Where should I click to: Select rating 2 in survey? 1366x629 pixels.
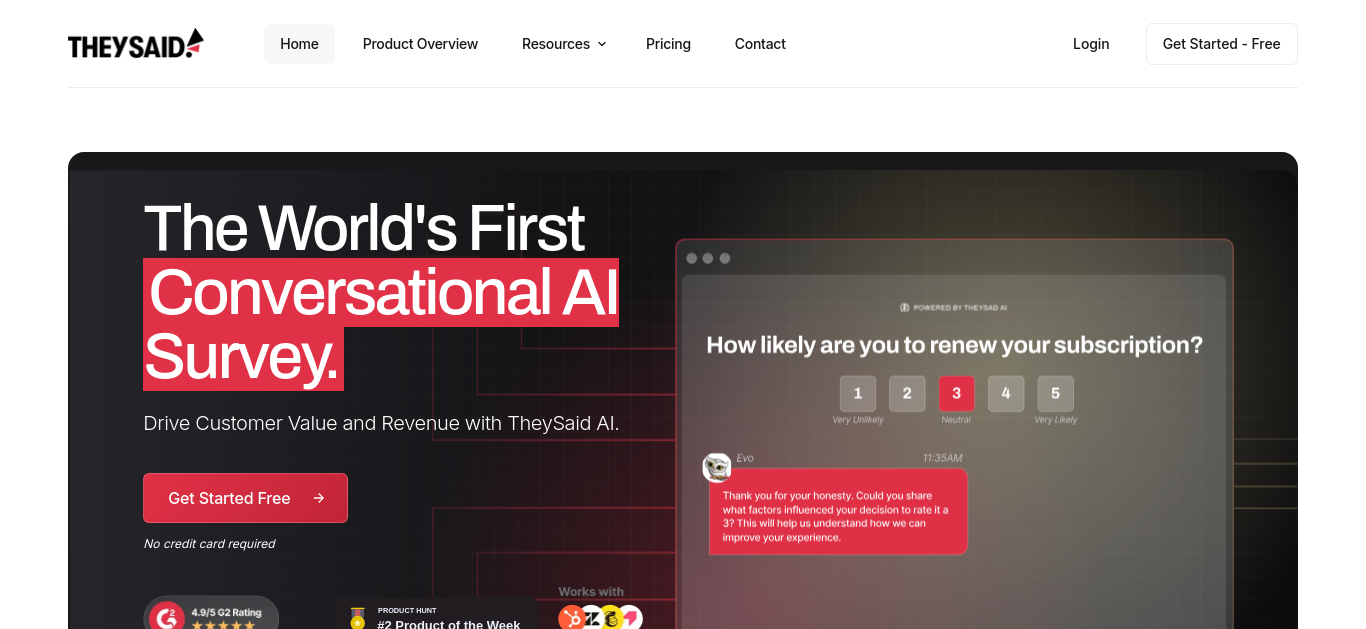pos(907,393)
